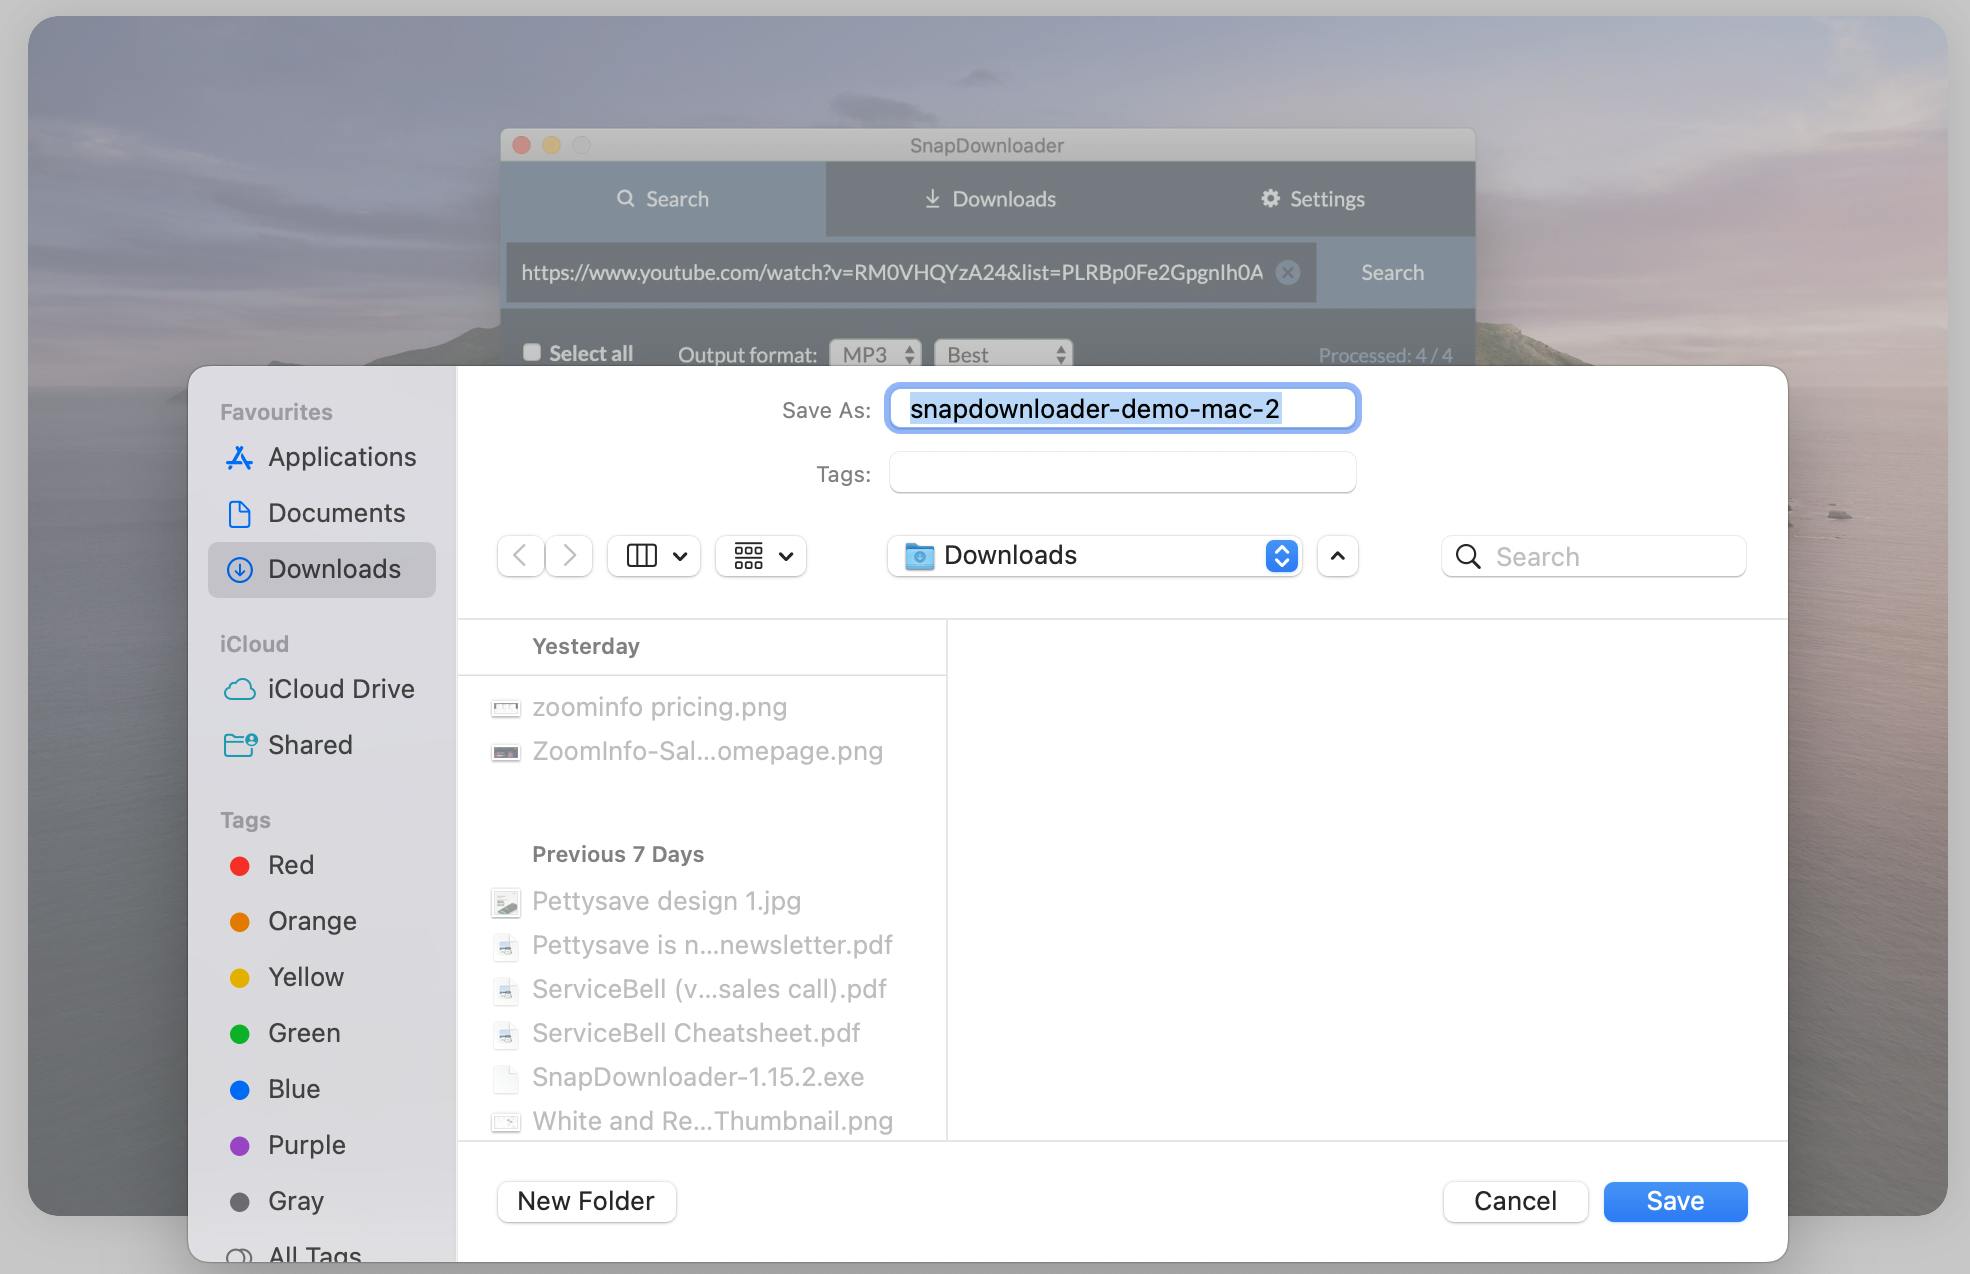Image resolution: width=1970 pixels, height=1274 pixels.
Task: Click the Documents page icon
Action: tap(239, 514)
